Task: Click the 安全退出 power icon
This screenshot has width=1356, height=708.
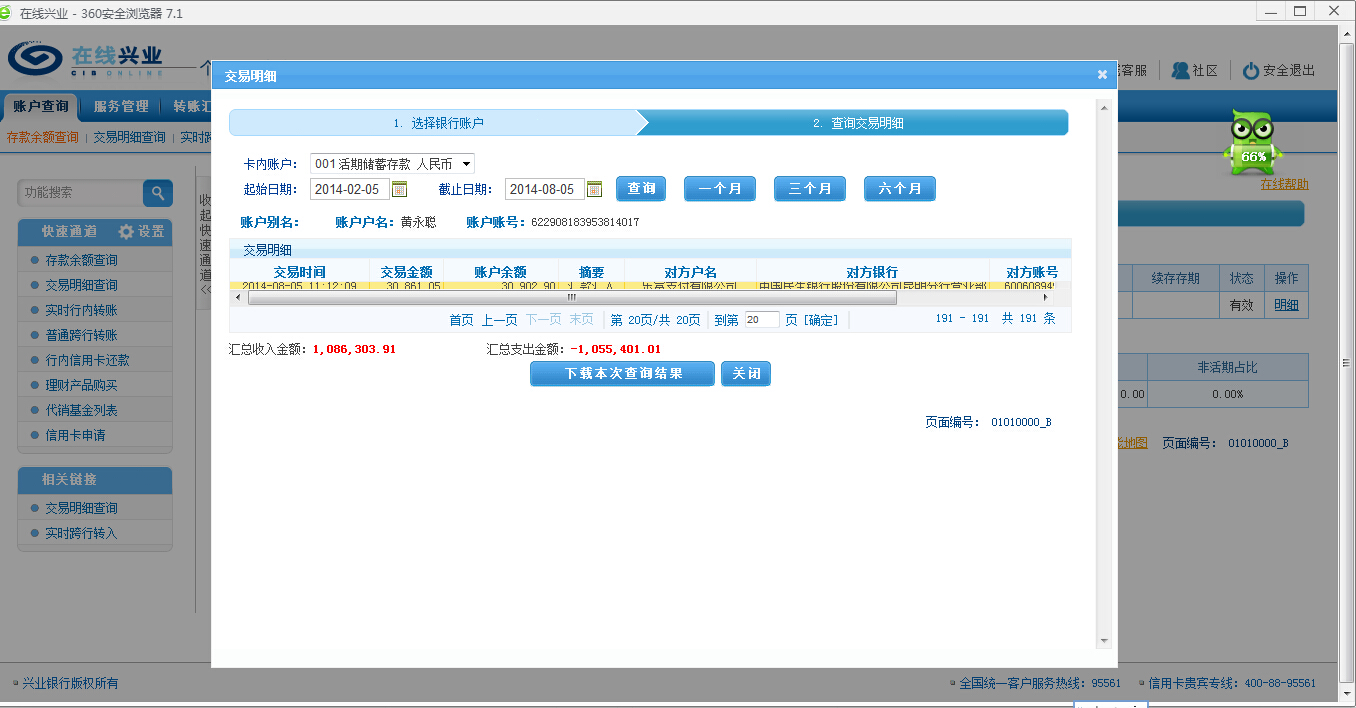Action: (1250, 71)
